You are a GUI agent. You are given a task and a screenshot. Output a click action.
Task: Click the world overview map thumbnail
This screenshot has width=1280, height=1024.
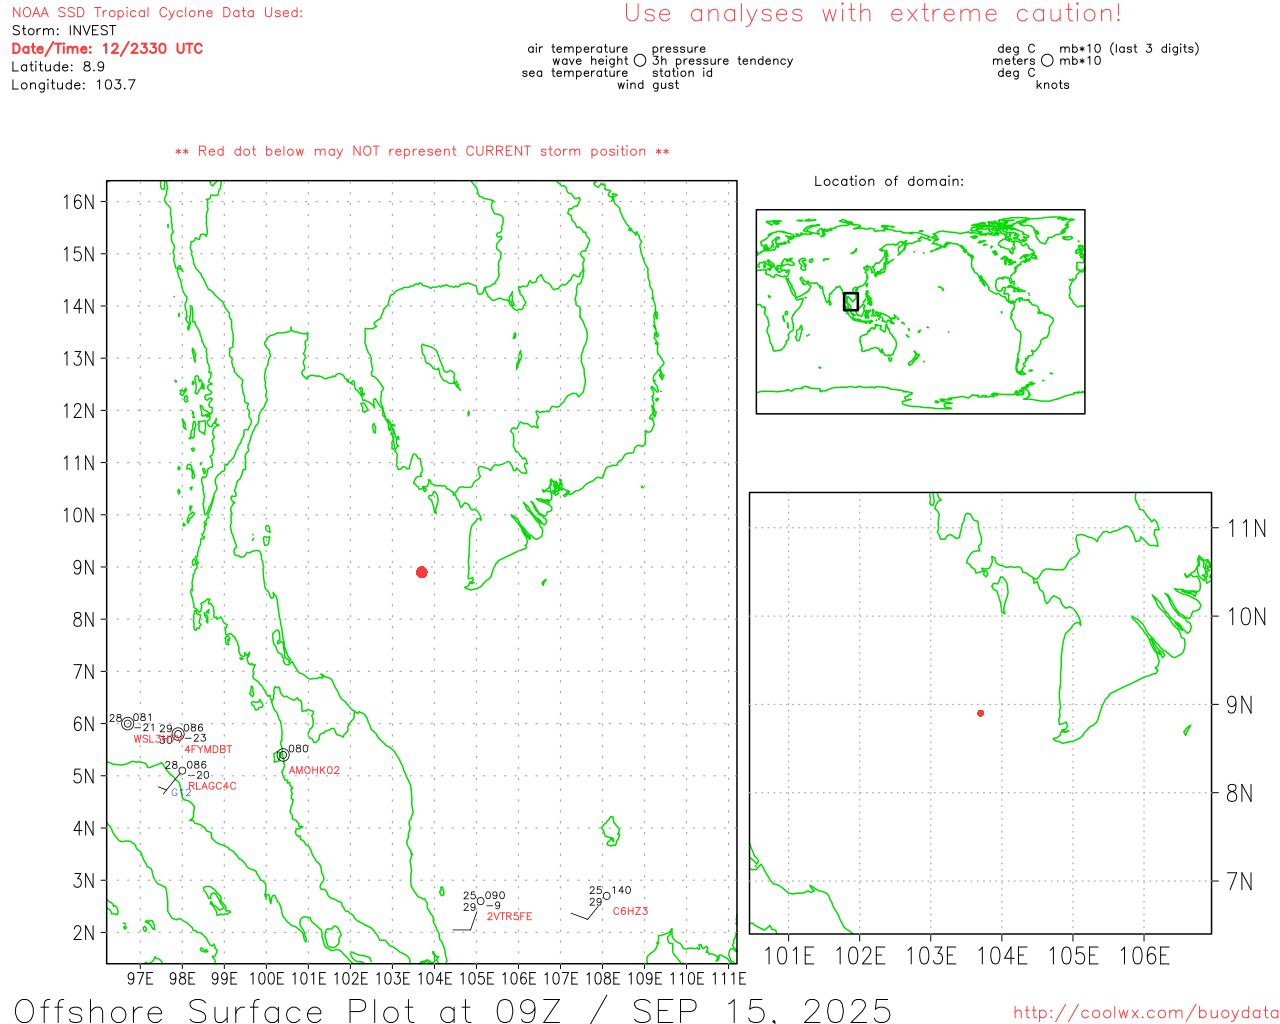(920, 311)
